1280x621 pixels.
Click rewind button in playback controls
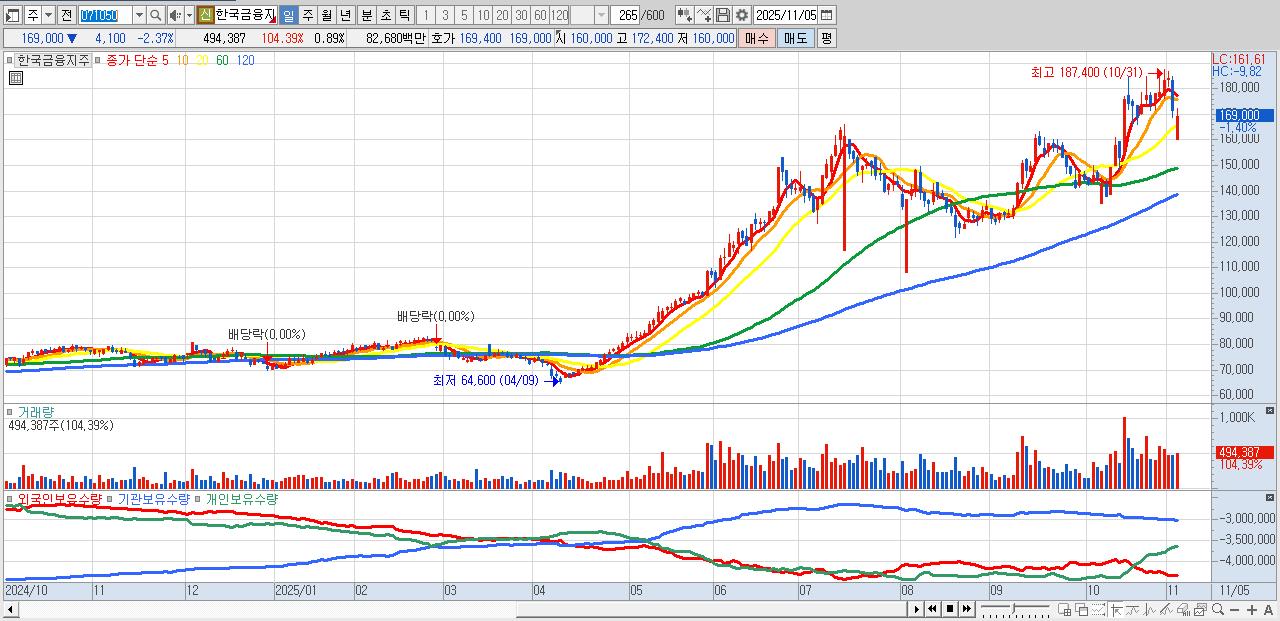[x=932, y=609]
